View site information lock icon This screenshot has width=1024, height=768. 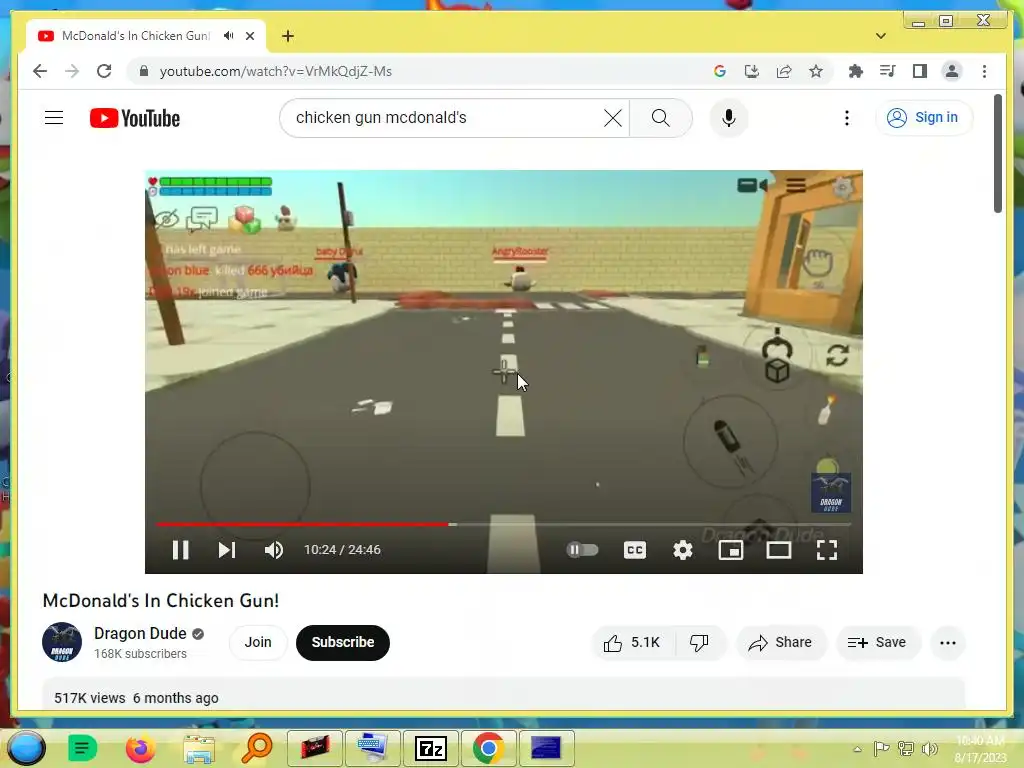click(x=144, y=71)
